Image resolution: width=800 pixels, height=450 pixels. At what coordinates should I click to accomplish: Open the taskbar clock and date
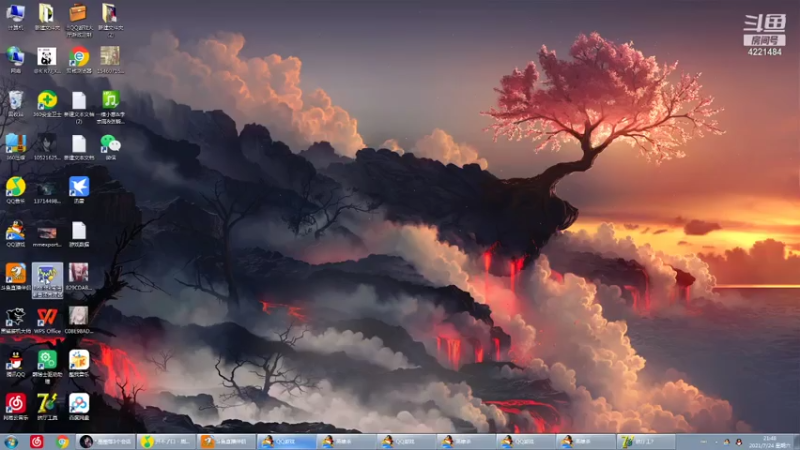[769, 442]
